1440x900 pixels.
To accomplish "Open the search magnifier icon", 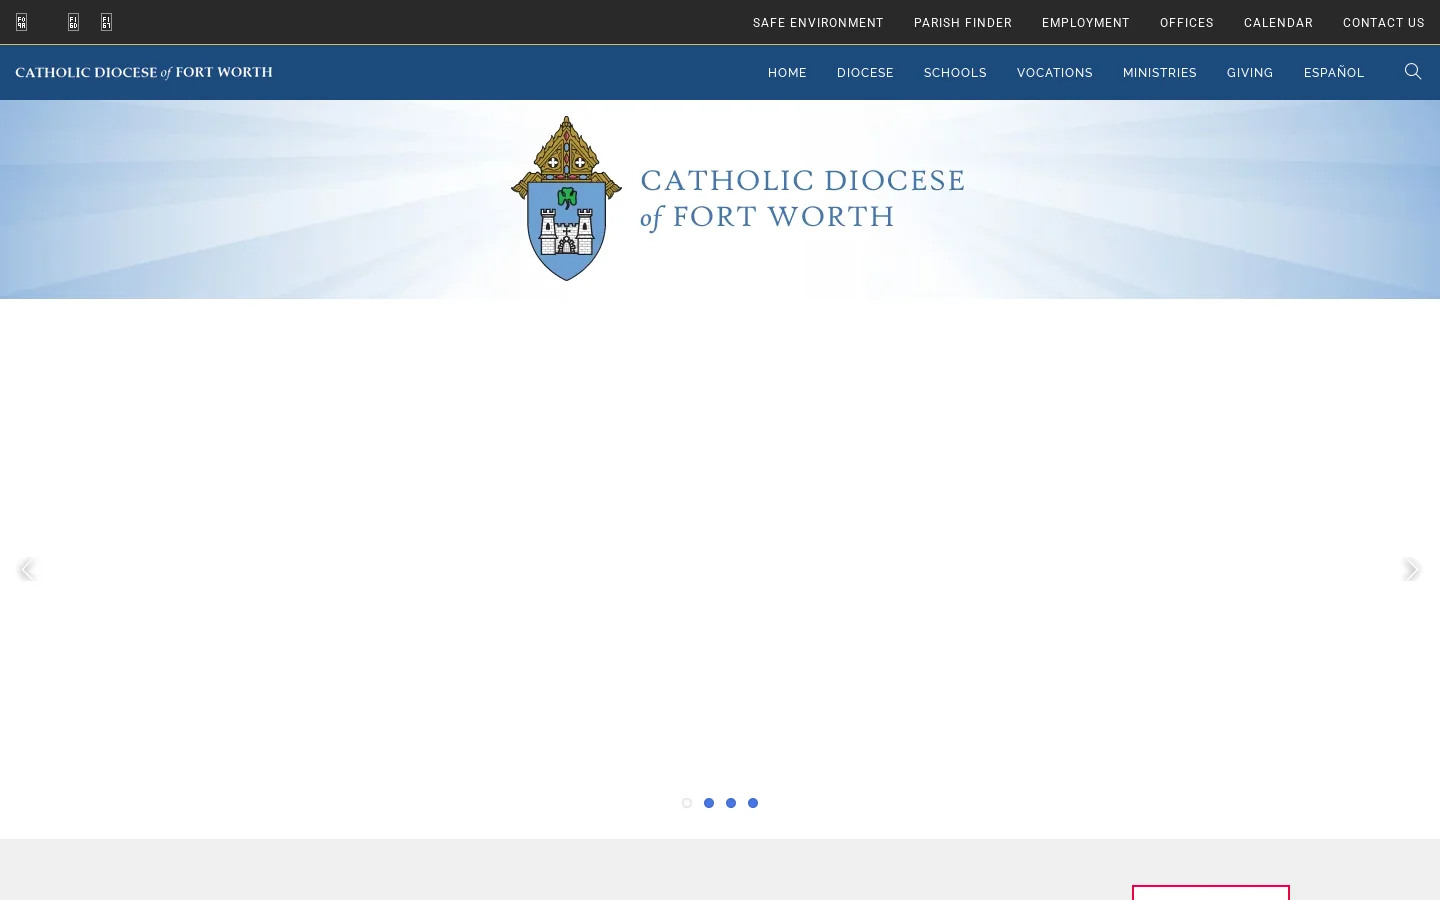I will click(1413, 71).
